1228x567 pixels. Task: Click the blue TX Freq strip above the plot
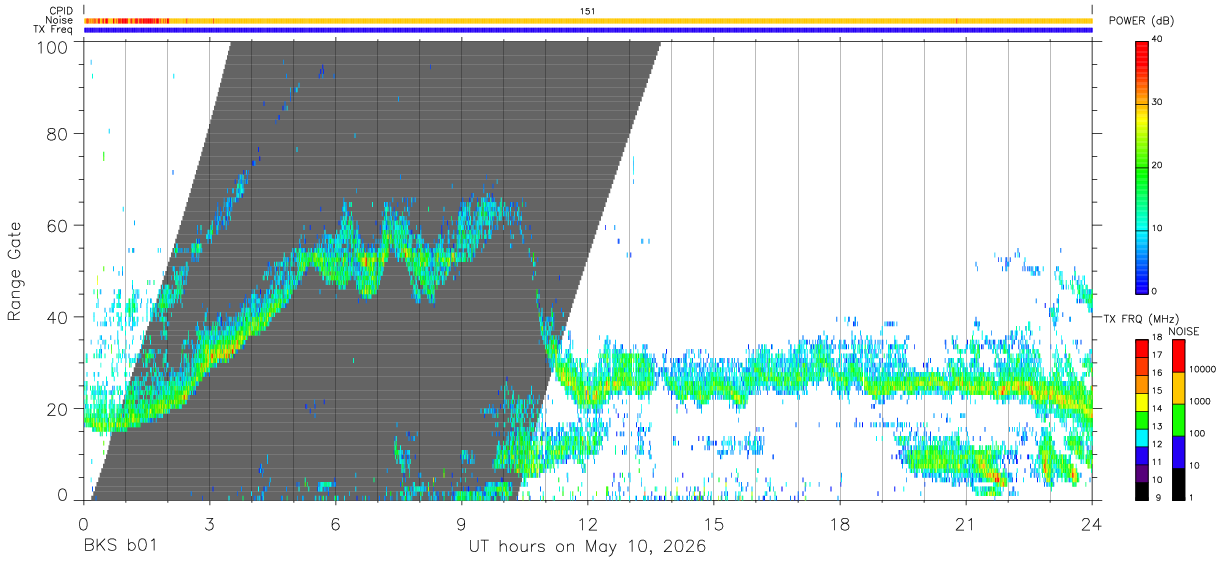(588, 30)
